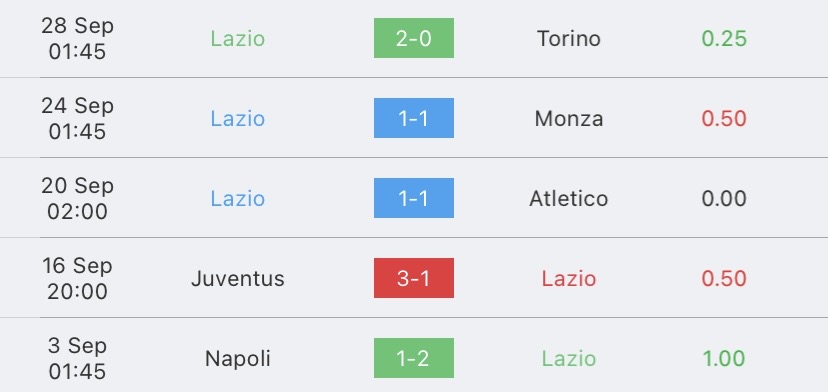
Task: Click the 16 Sep 20:00 date
Action: [78, 278]
